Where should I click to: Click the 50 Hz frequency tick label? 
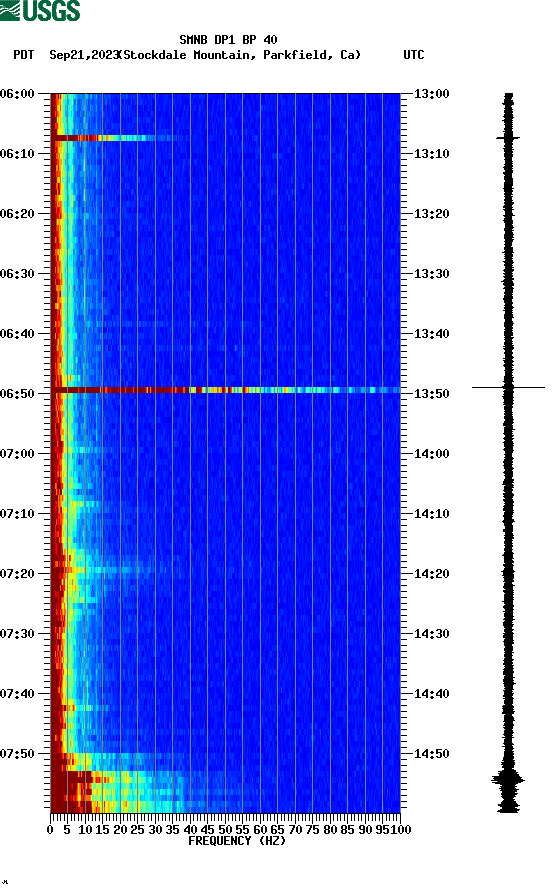226,830
